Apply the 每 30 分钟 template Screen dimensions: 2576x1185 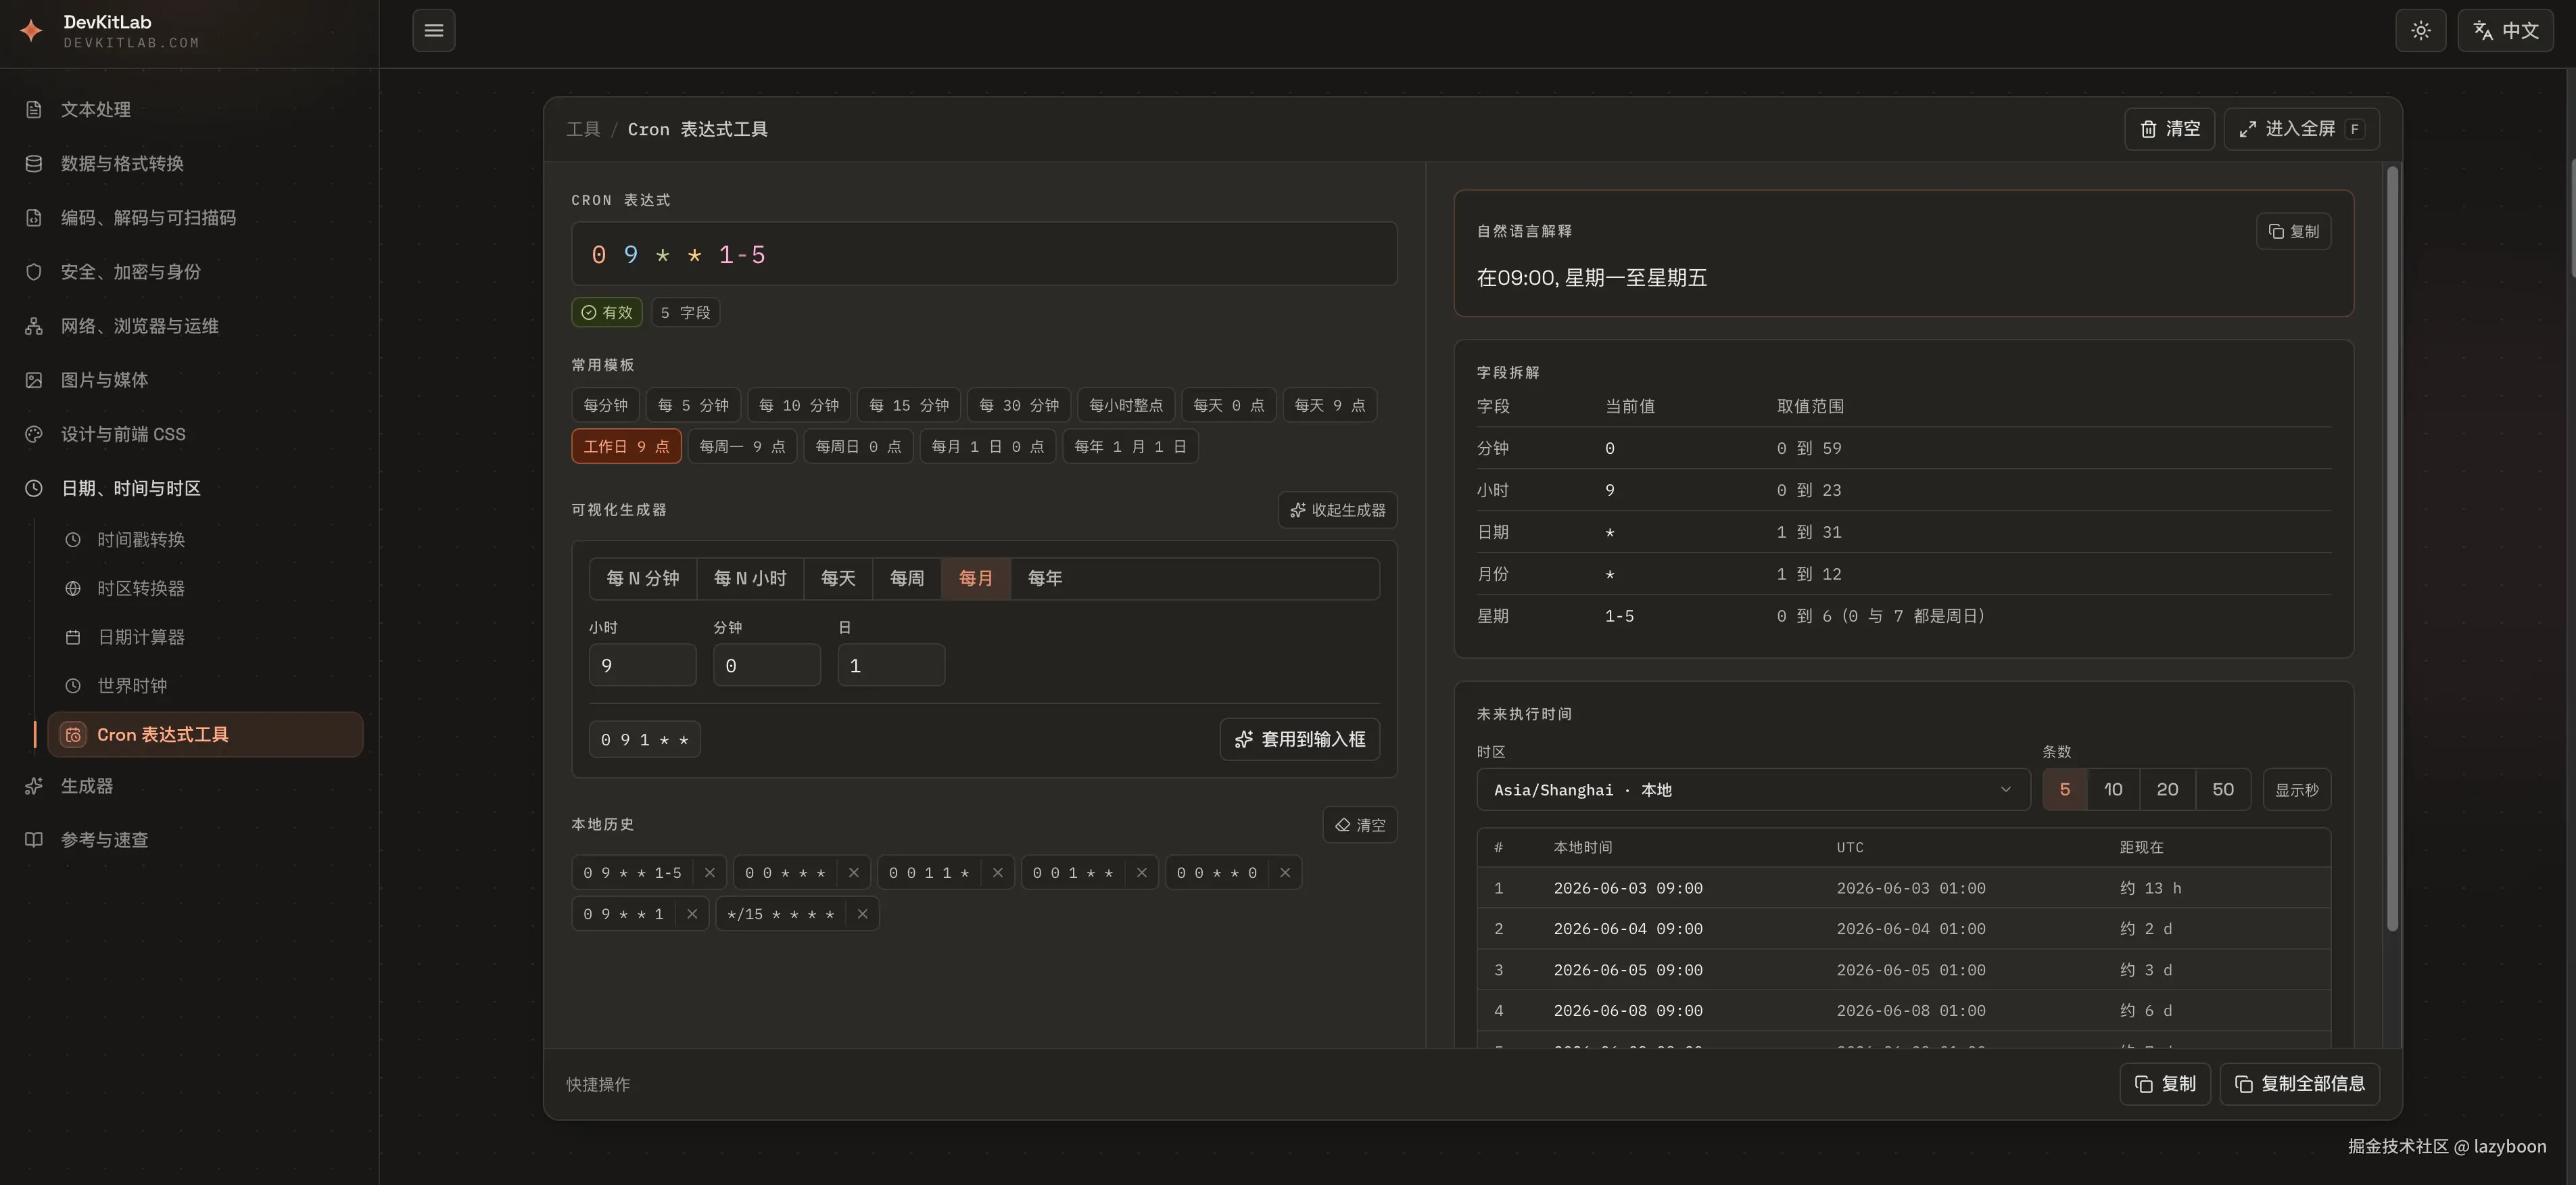coord(1018,405)
